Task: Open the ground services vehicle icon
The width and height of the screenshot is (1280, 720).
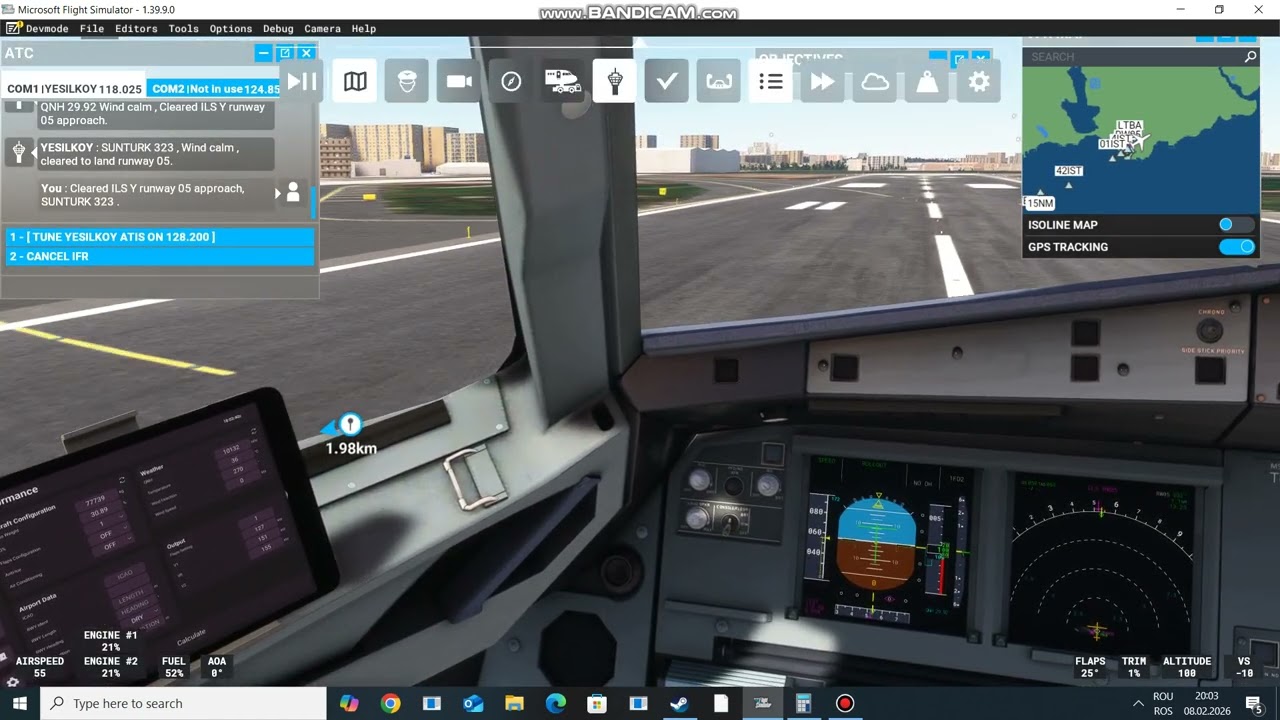Action: pyautogui.click(x=563, y=81)
